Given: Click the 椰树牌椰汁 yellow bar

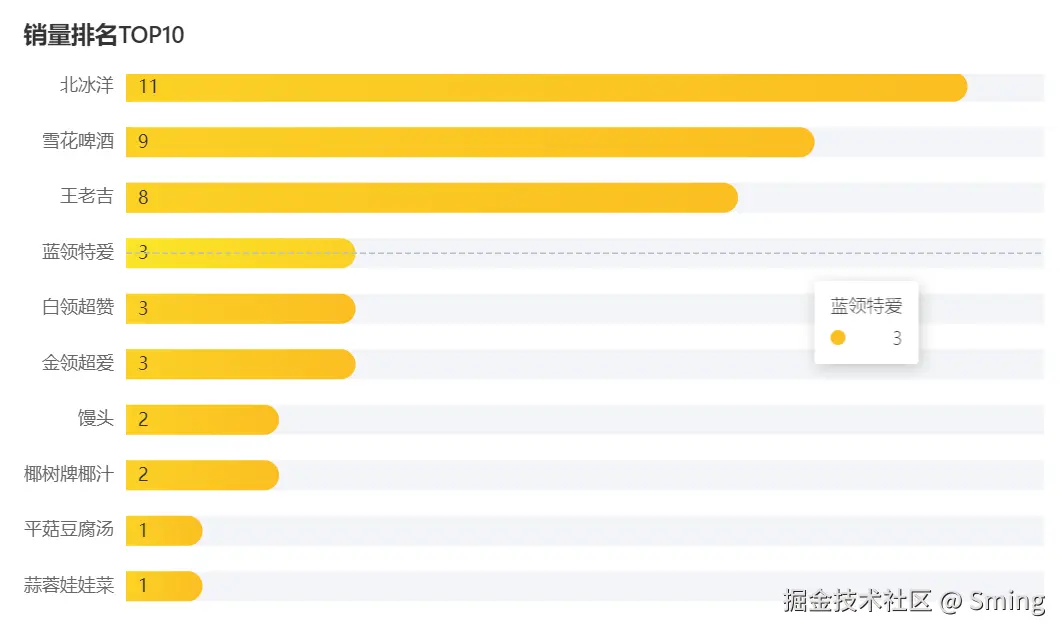Looking at the screenshot, I should pyautogui.click(x=202, y=475).
